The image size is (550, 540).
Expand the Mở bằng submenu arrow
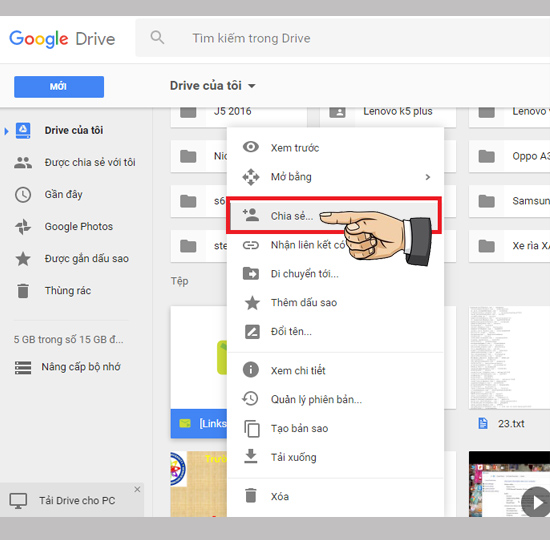coord(428,177)
